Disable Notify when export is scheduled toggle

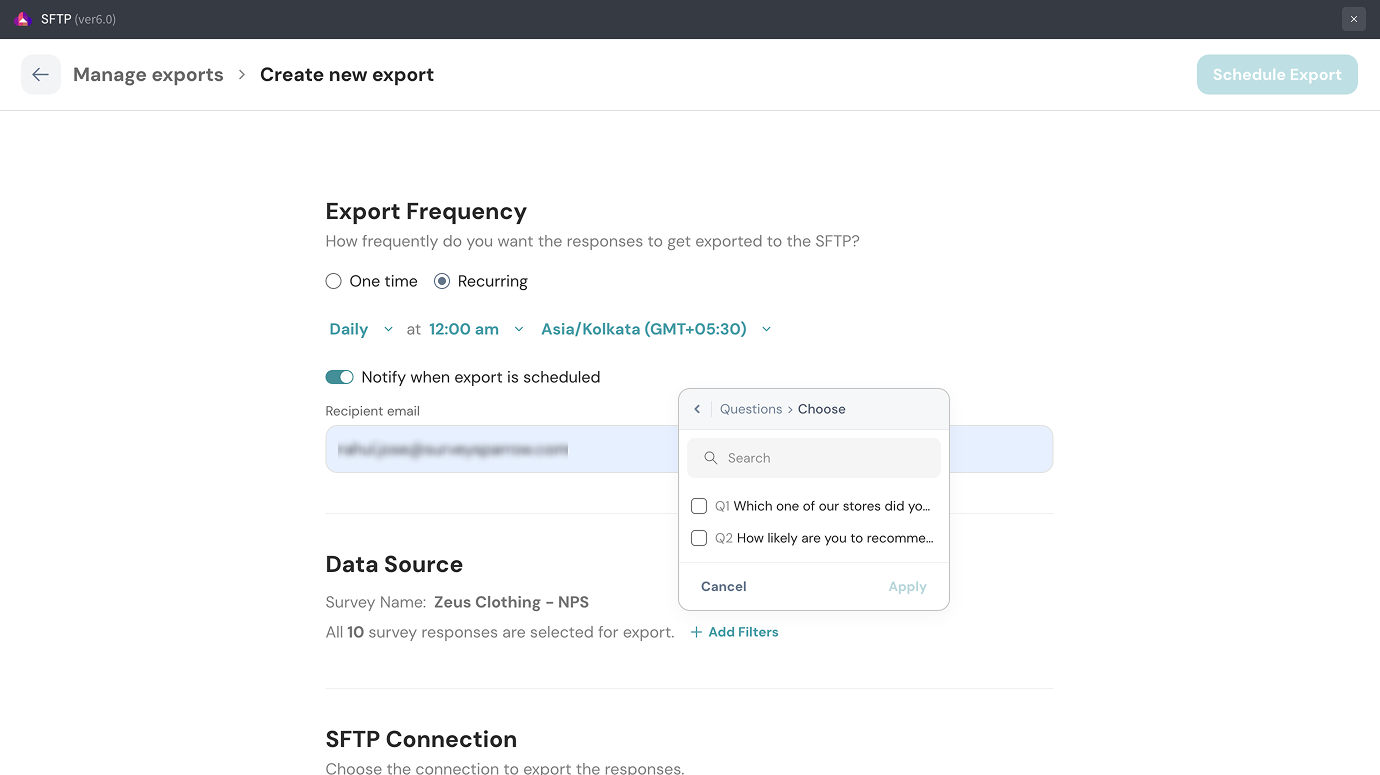coord(340,377)
